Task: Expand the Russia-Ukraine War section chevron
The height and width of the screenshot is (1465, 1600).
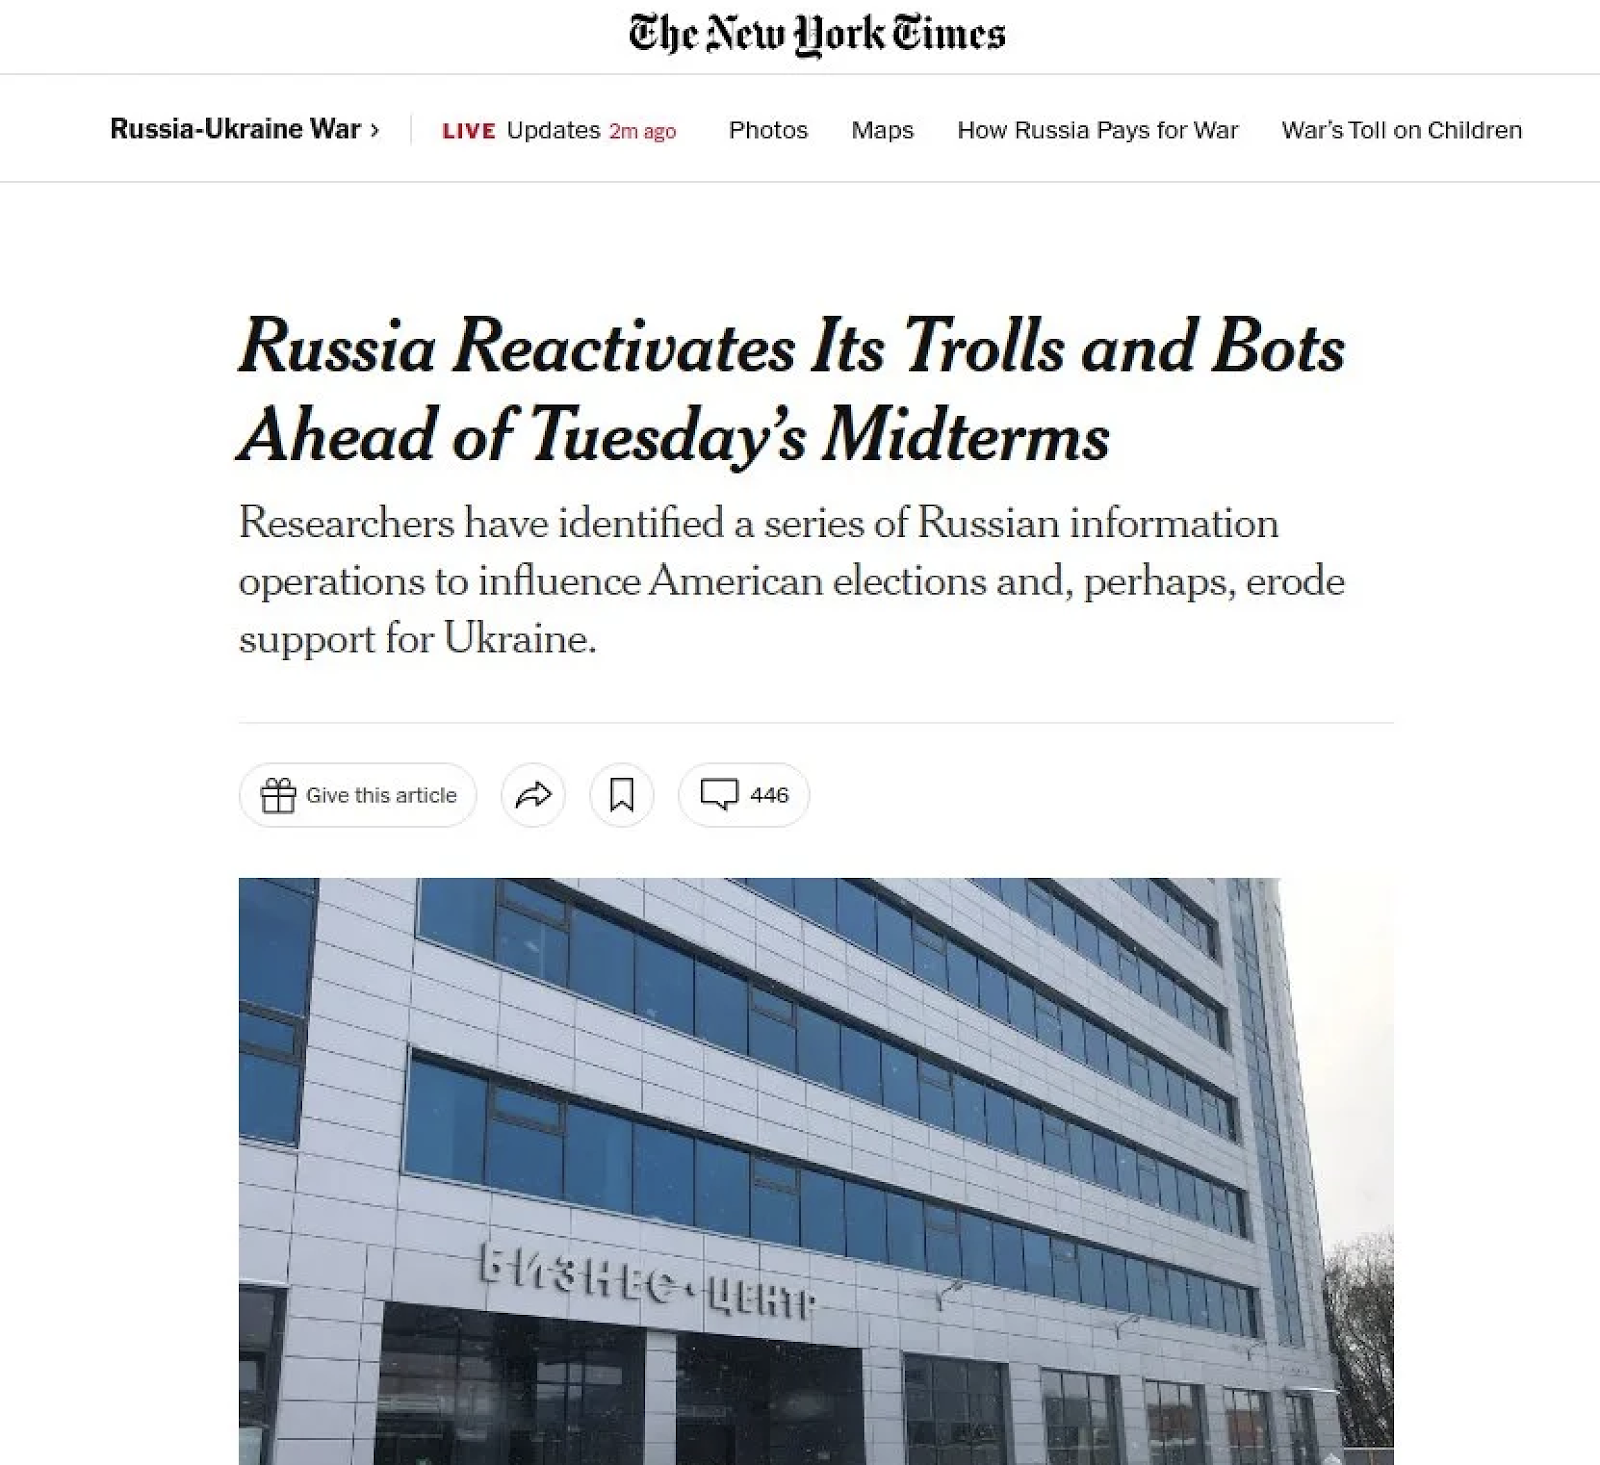Action: (375, 130)
